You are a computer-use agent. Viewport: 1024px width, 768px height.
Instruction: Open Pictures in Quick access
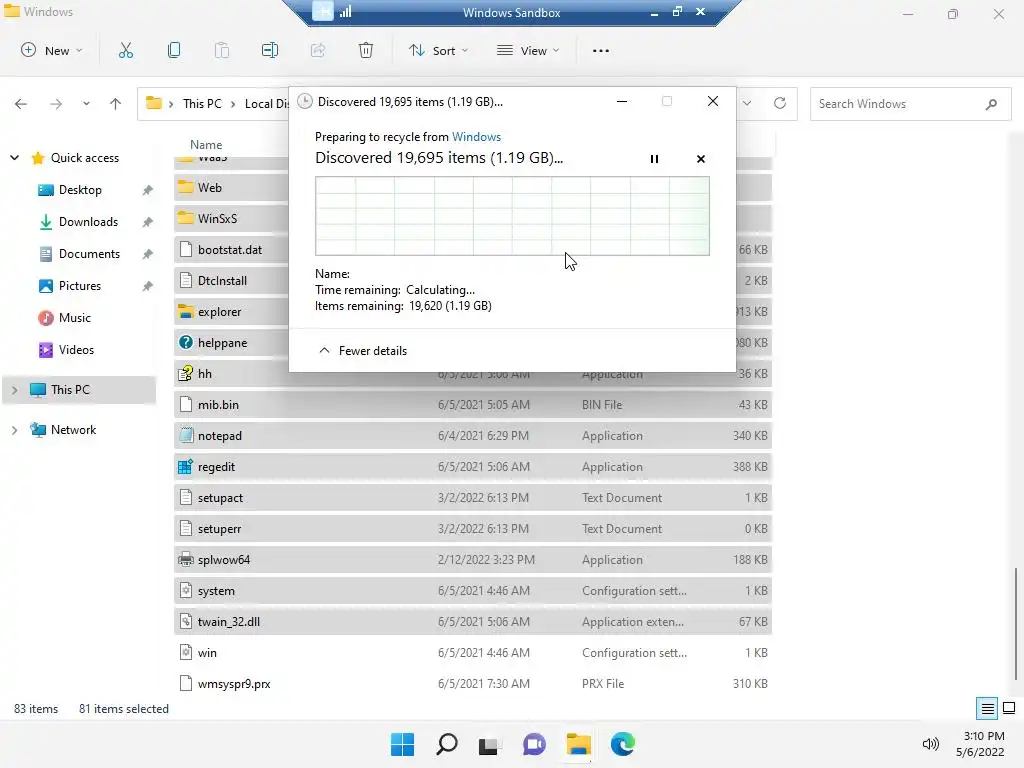click(x=79, y=286)
